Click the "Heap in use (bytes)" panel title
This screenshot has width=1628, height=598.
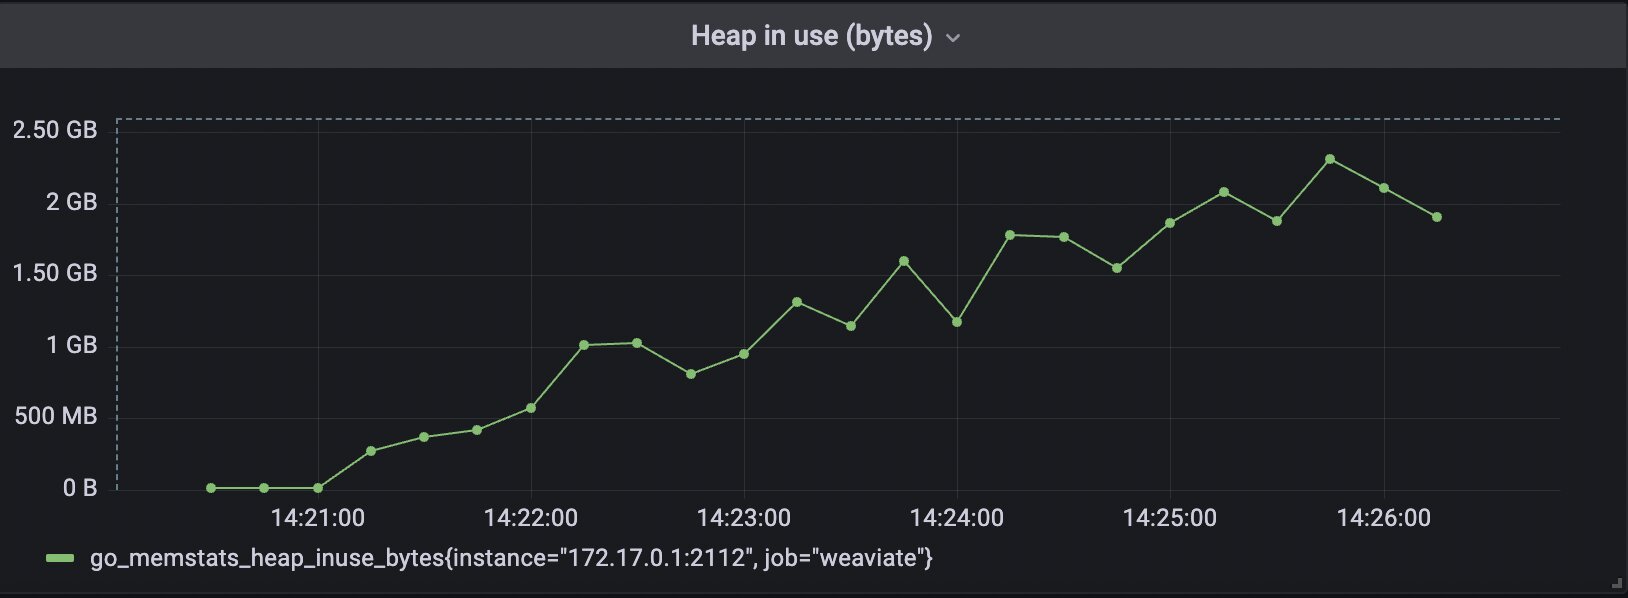tap(811, 36)
